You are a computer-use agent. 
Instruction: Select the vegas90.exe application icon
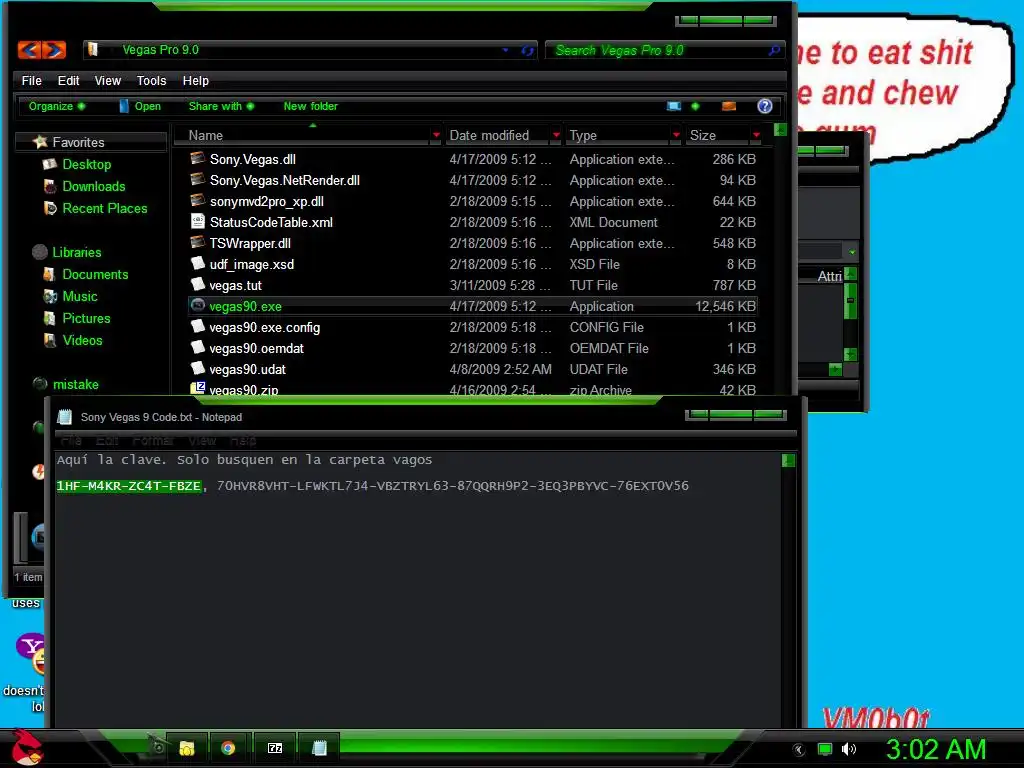click(198, 305)
